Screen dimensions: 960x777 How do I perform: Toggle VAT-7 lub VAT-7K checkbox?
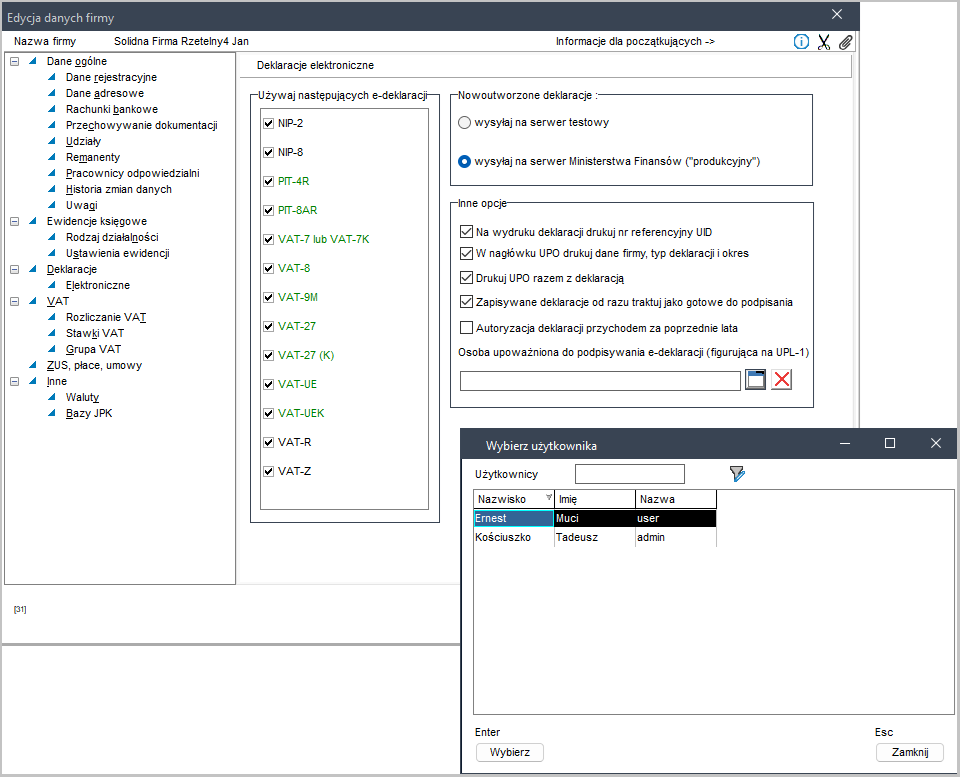pos(268,239)
